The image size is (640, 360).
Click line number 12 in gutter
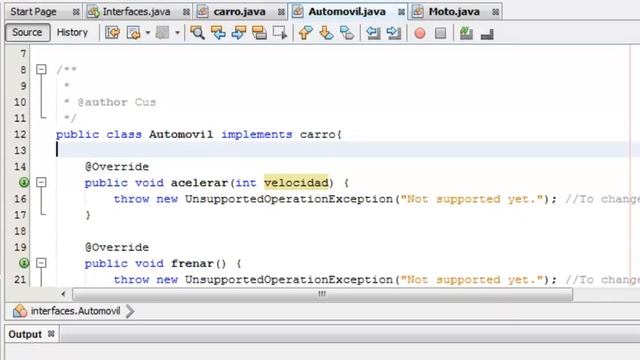coord(20,134)
